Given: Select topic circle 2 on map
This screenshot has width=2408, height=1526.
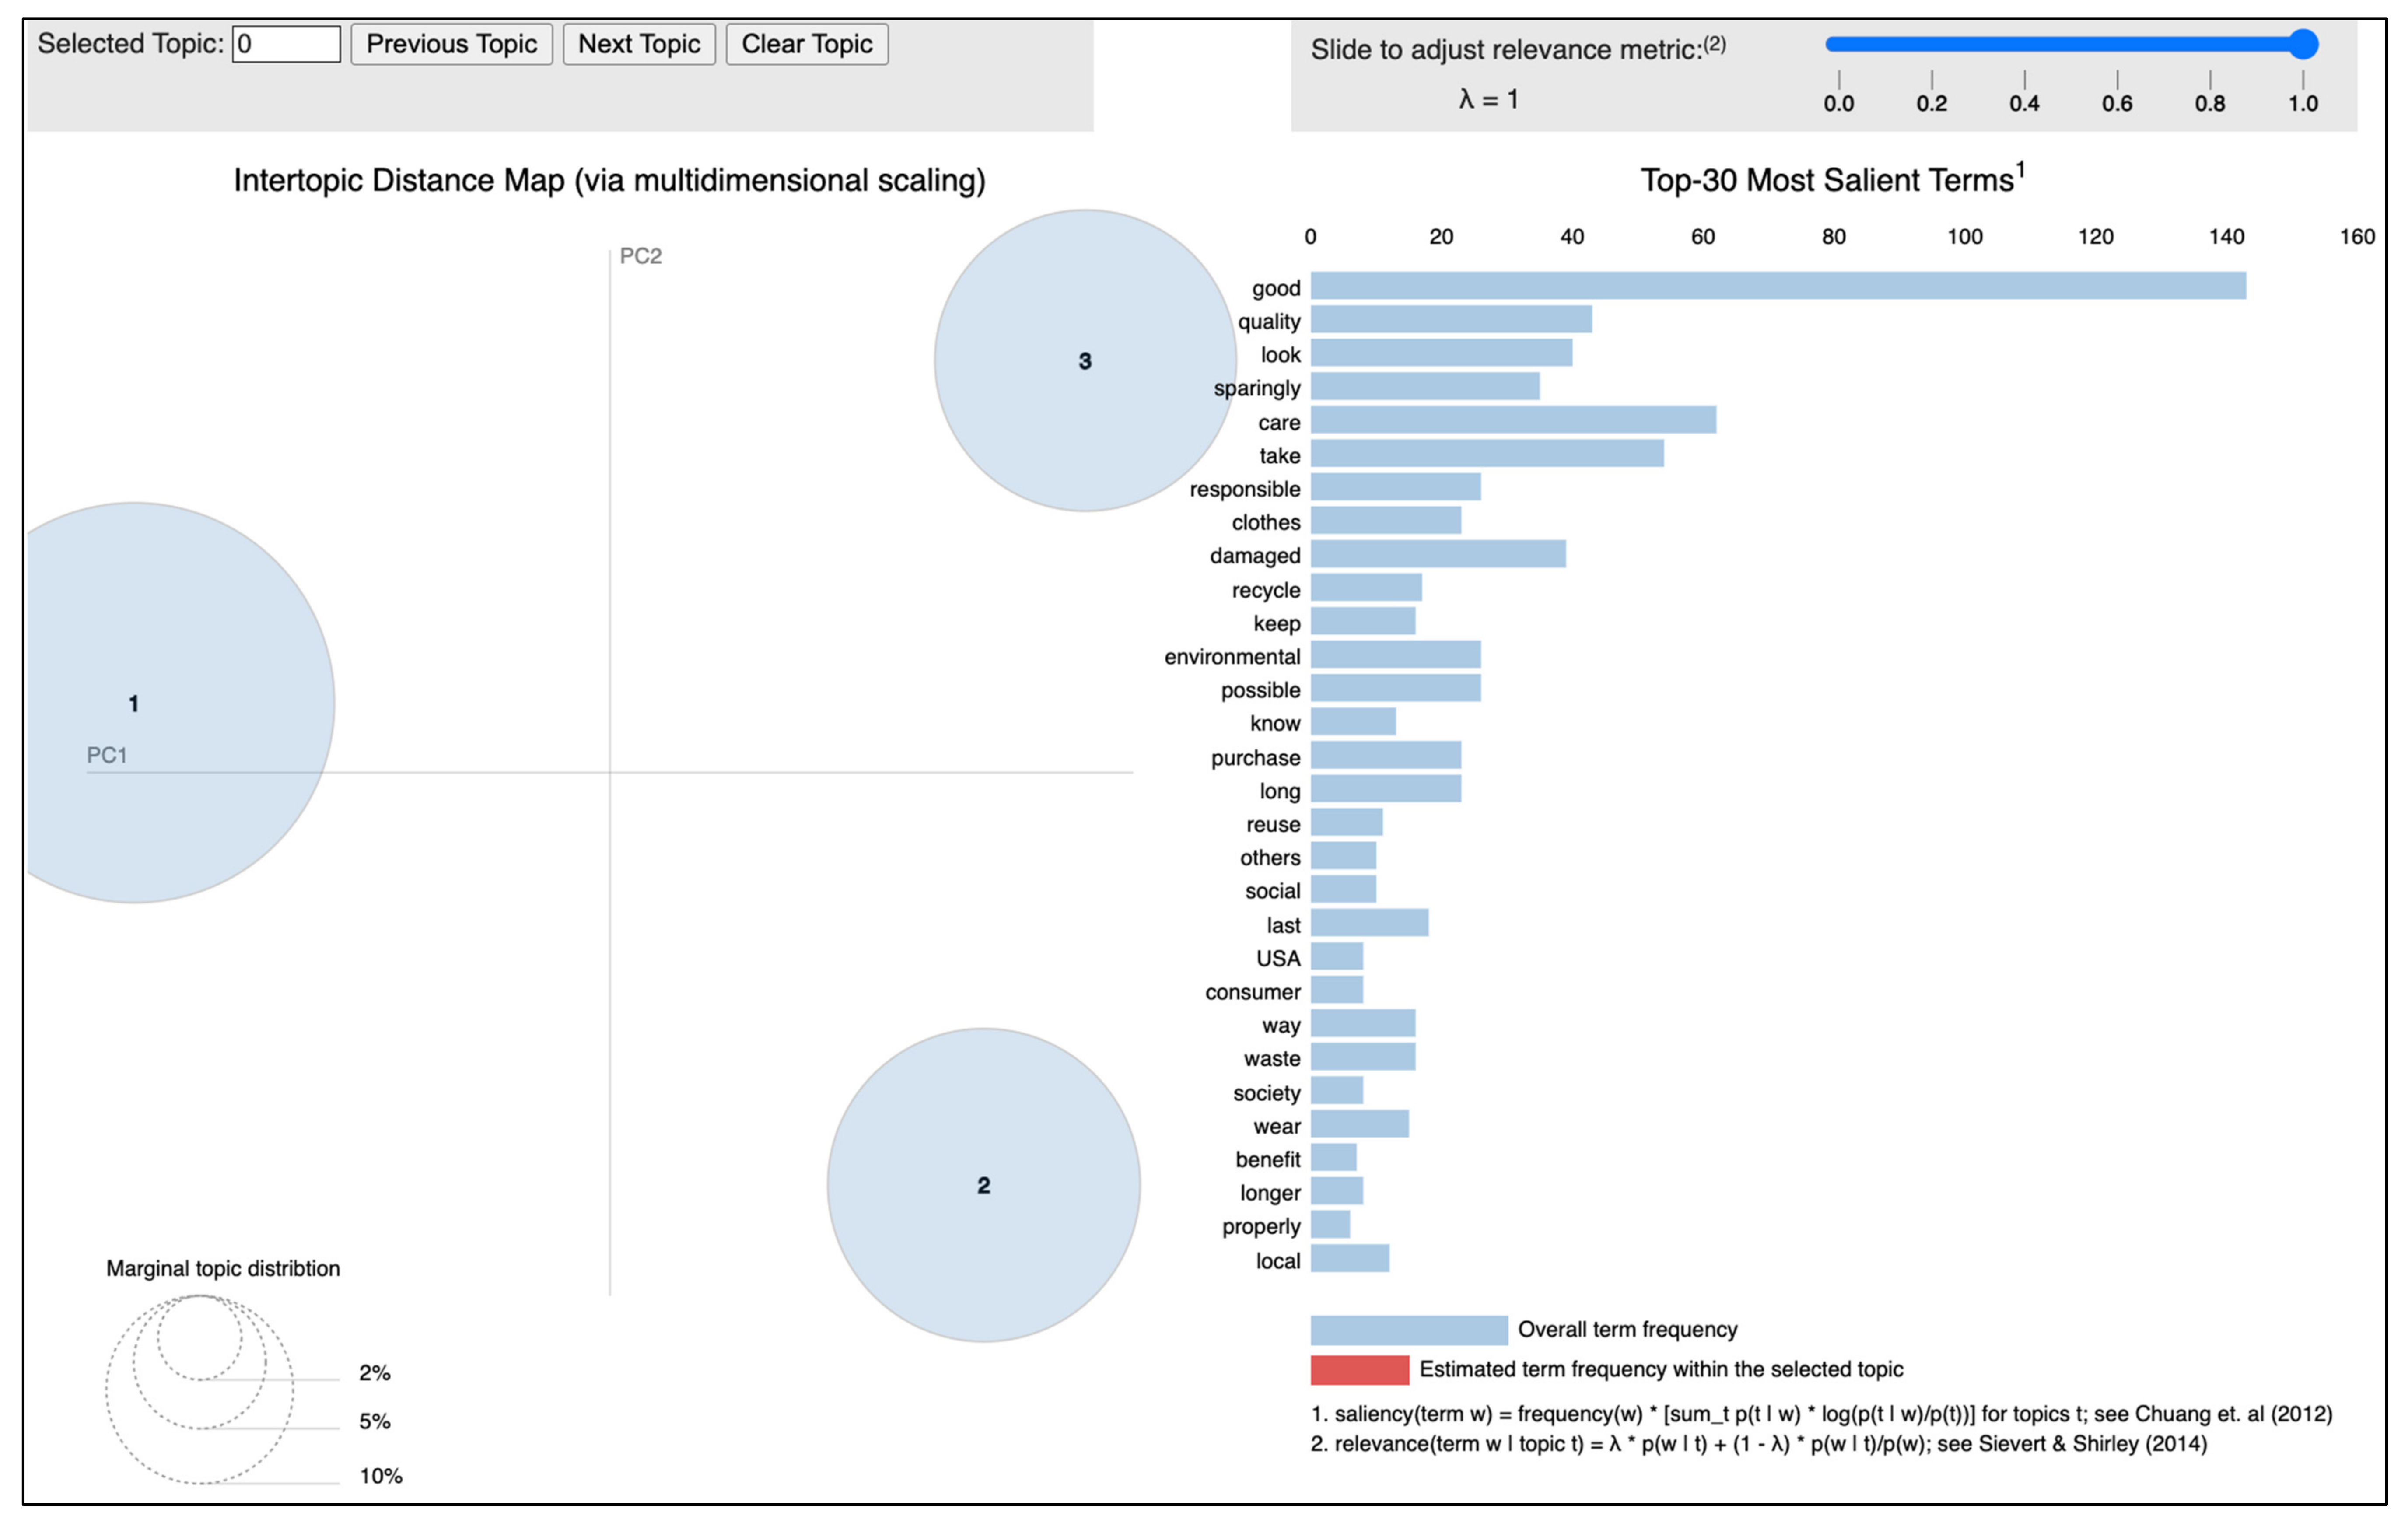Looking at the screenshot, I should coord(983,1185).
